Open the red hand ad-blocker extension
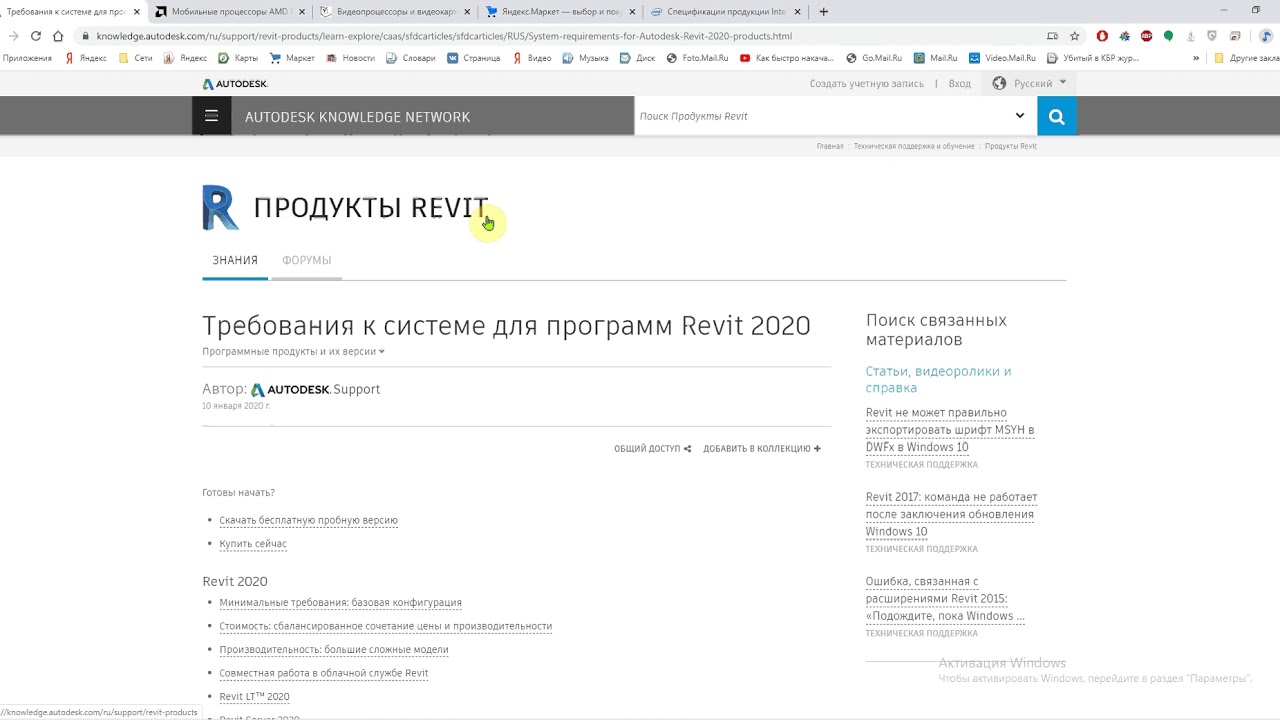This screenshot has height=720, width=1280. pyautogui.click(x=1102, y=36)
